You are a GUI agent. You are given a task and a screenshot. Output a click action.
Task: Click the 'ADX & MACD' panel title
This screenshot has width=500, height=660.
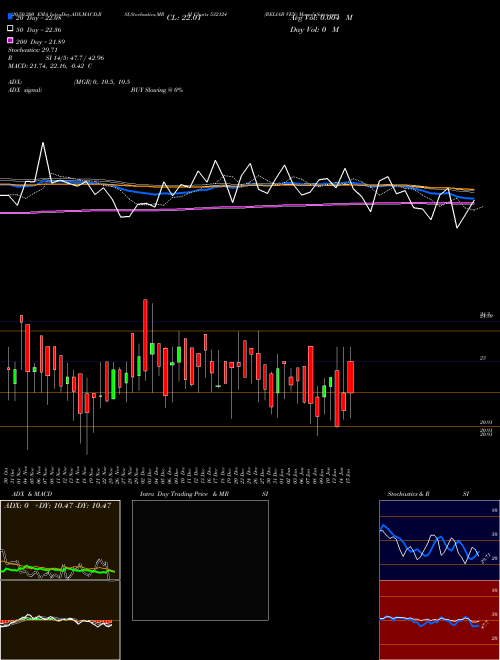tap(32, 494)
